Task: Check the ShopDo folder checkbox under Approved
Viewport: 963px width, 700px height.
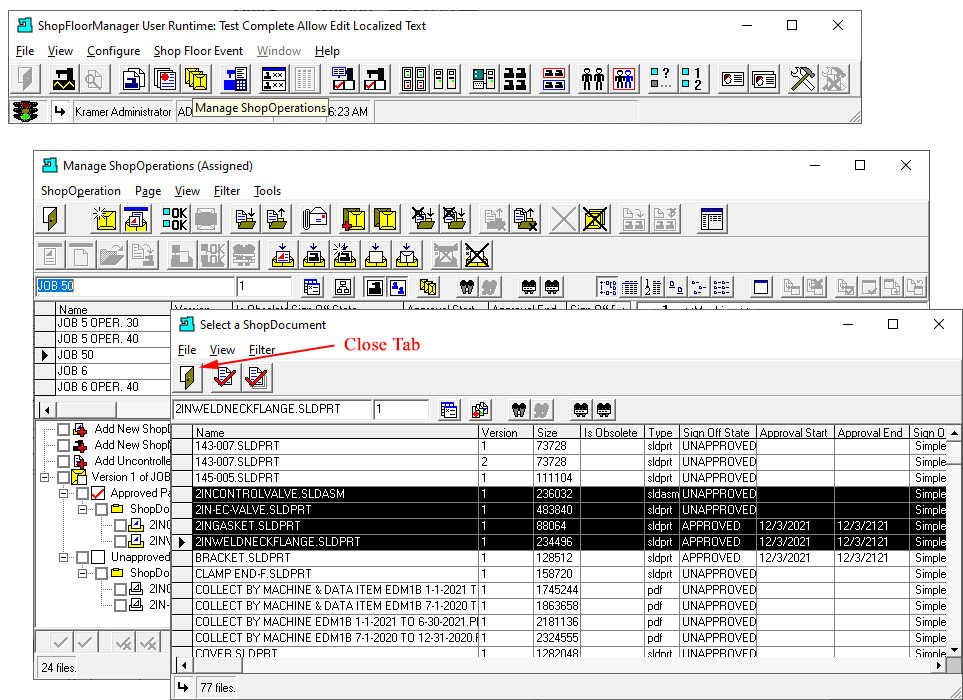Action: coord(101,509)
